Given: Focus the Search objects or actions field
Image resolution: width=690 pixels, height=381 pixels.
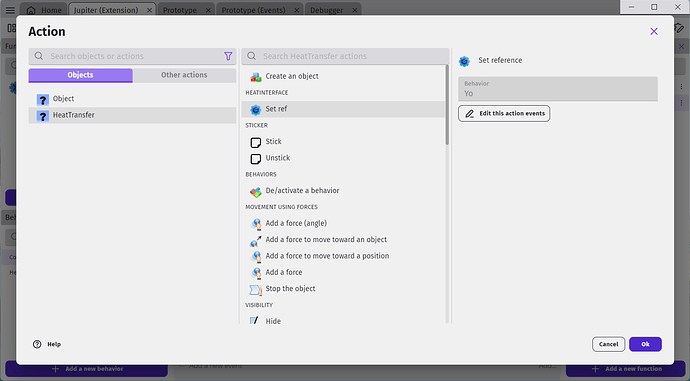Looking at the screenshot, I should (132, 56).
